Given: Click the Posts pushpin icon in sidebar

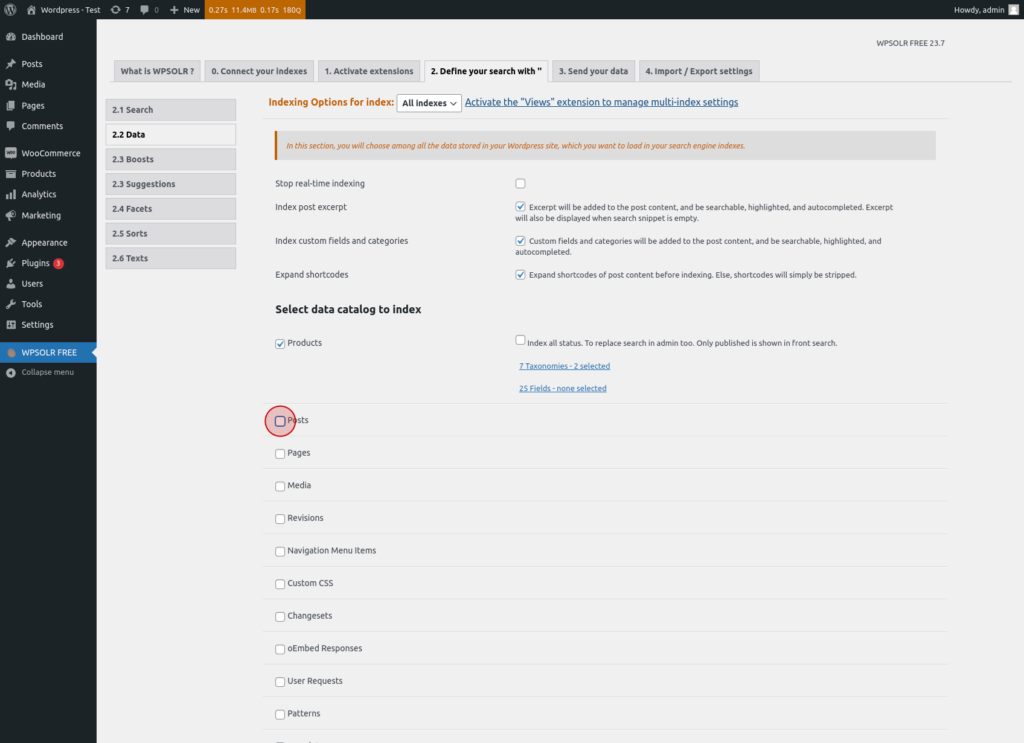Looking at the screenshot, I should click(x=10, y=64).
